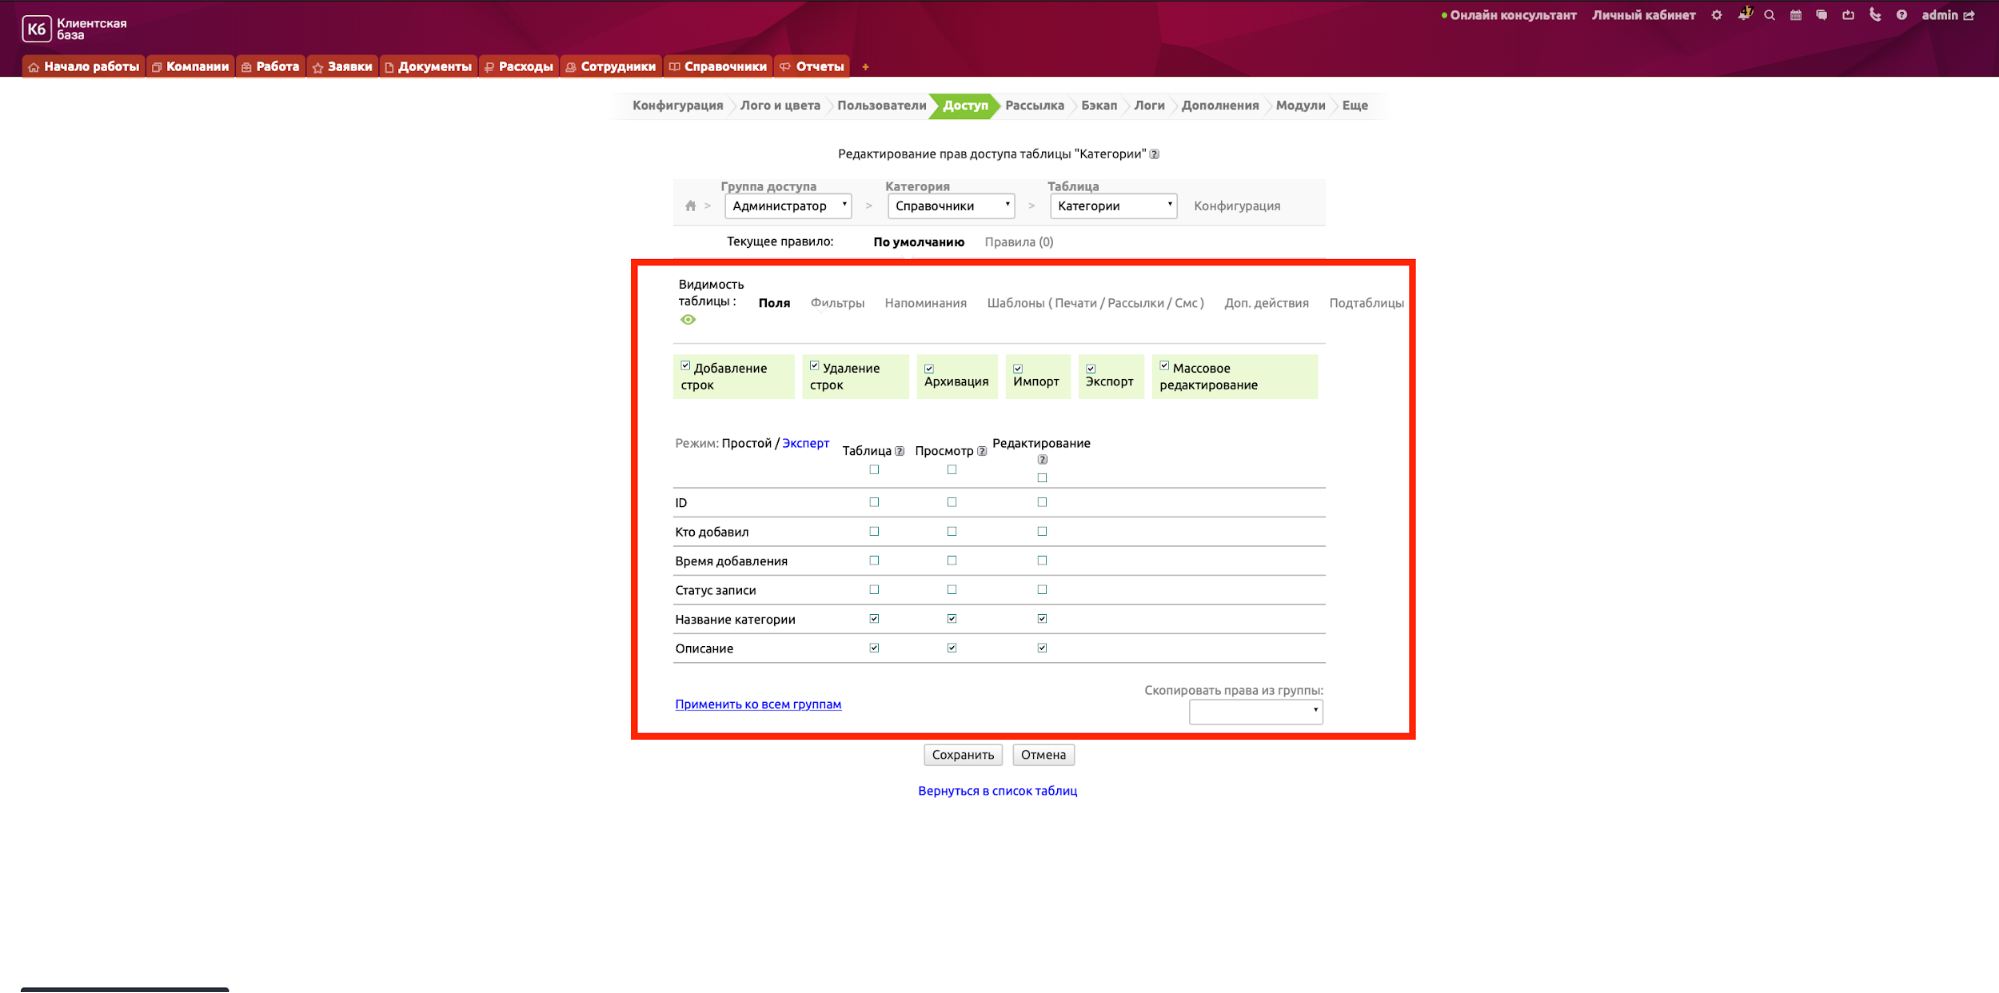Open help question mark icon in header
1999x993 pixels.
click(1902, 15)
